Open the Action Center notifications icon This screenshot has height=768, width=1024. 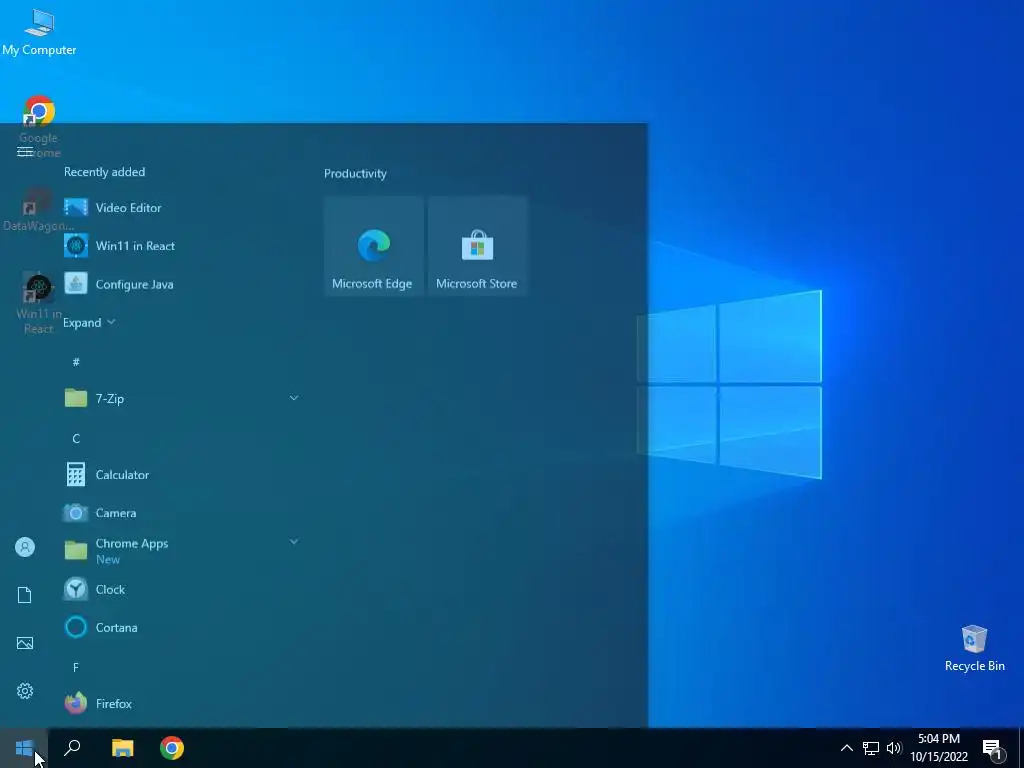992,748
